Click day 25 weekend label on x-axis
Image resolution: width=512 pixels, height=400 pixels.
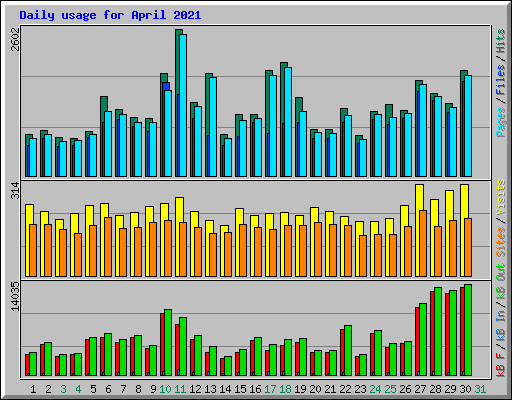click(x=390, y=389)
